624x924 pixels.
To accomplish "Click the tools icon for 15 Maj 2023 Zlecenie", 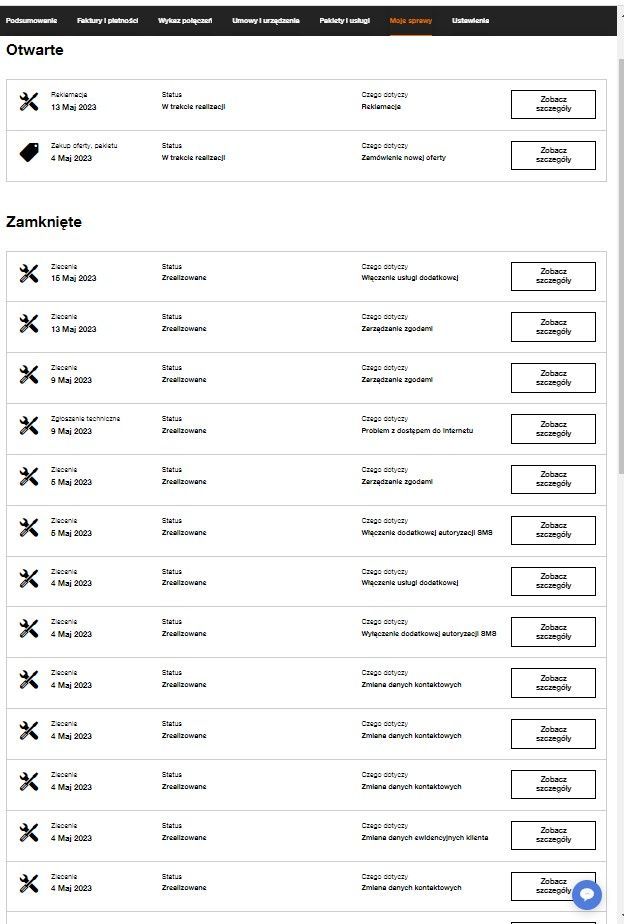I will click(x=29, y=272).
